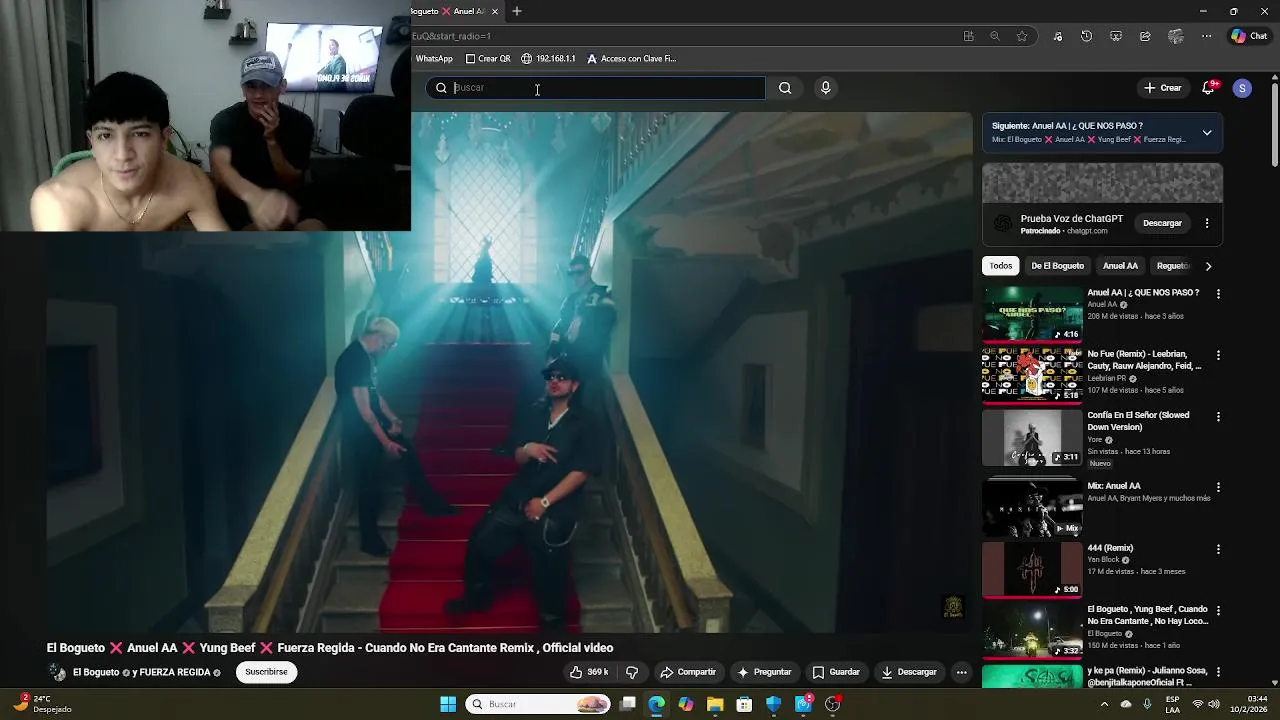Screen dimensions: 1280x720
Task: Open the 192.168.1.1 bookmark
Action: pos(548,59)
